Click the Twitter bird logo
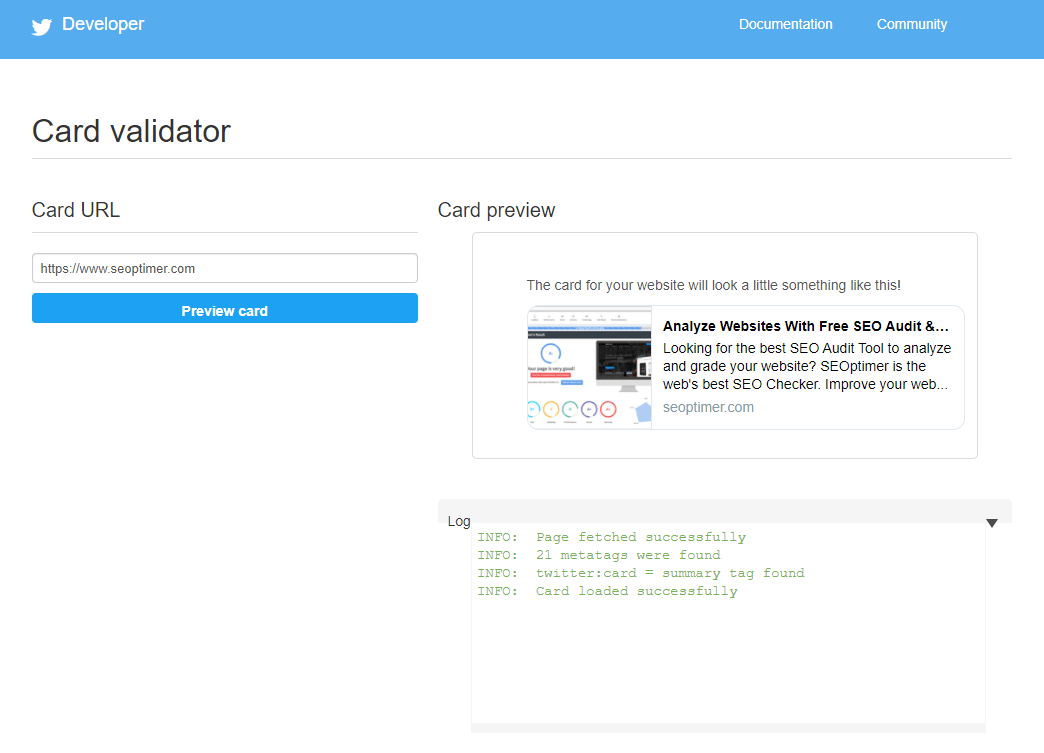The image size is (1044, 753). [41, 27]
